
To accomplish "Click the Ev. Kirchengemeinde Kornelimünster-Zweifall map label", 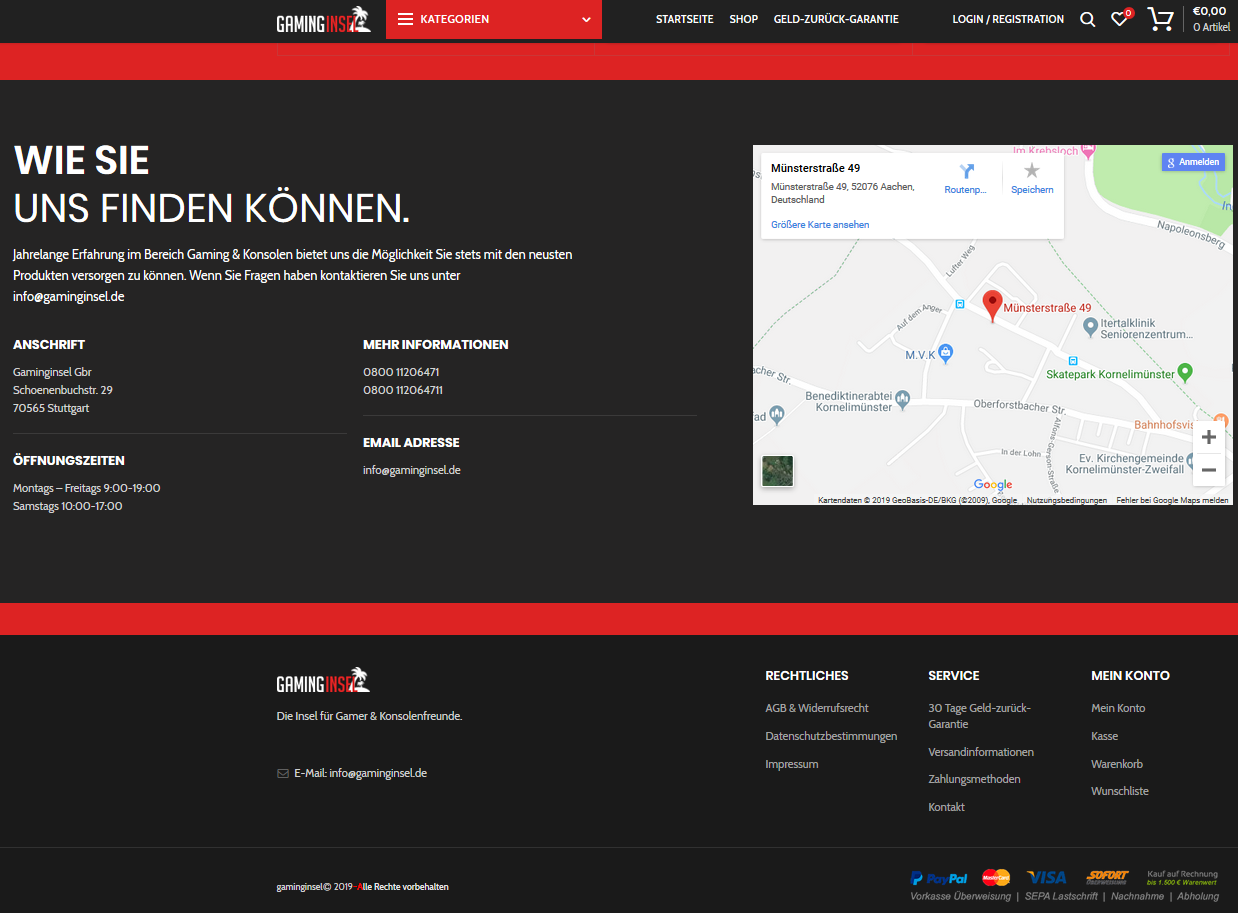I will click(1124, 463).
